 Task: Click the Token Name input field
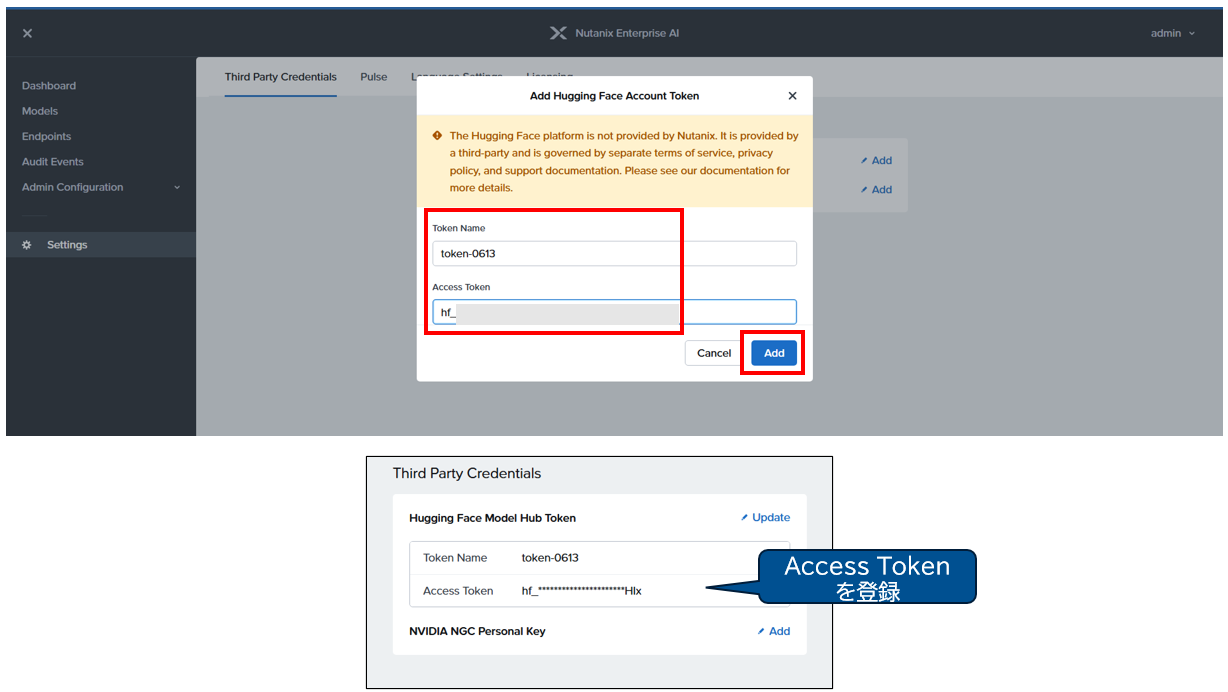point(614,254)
